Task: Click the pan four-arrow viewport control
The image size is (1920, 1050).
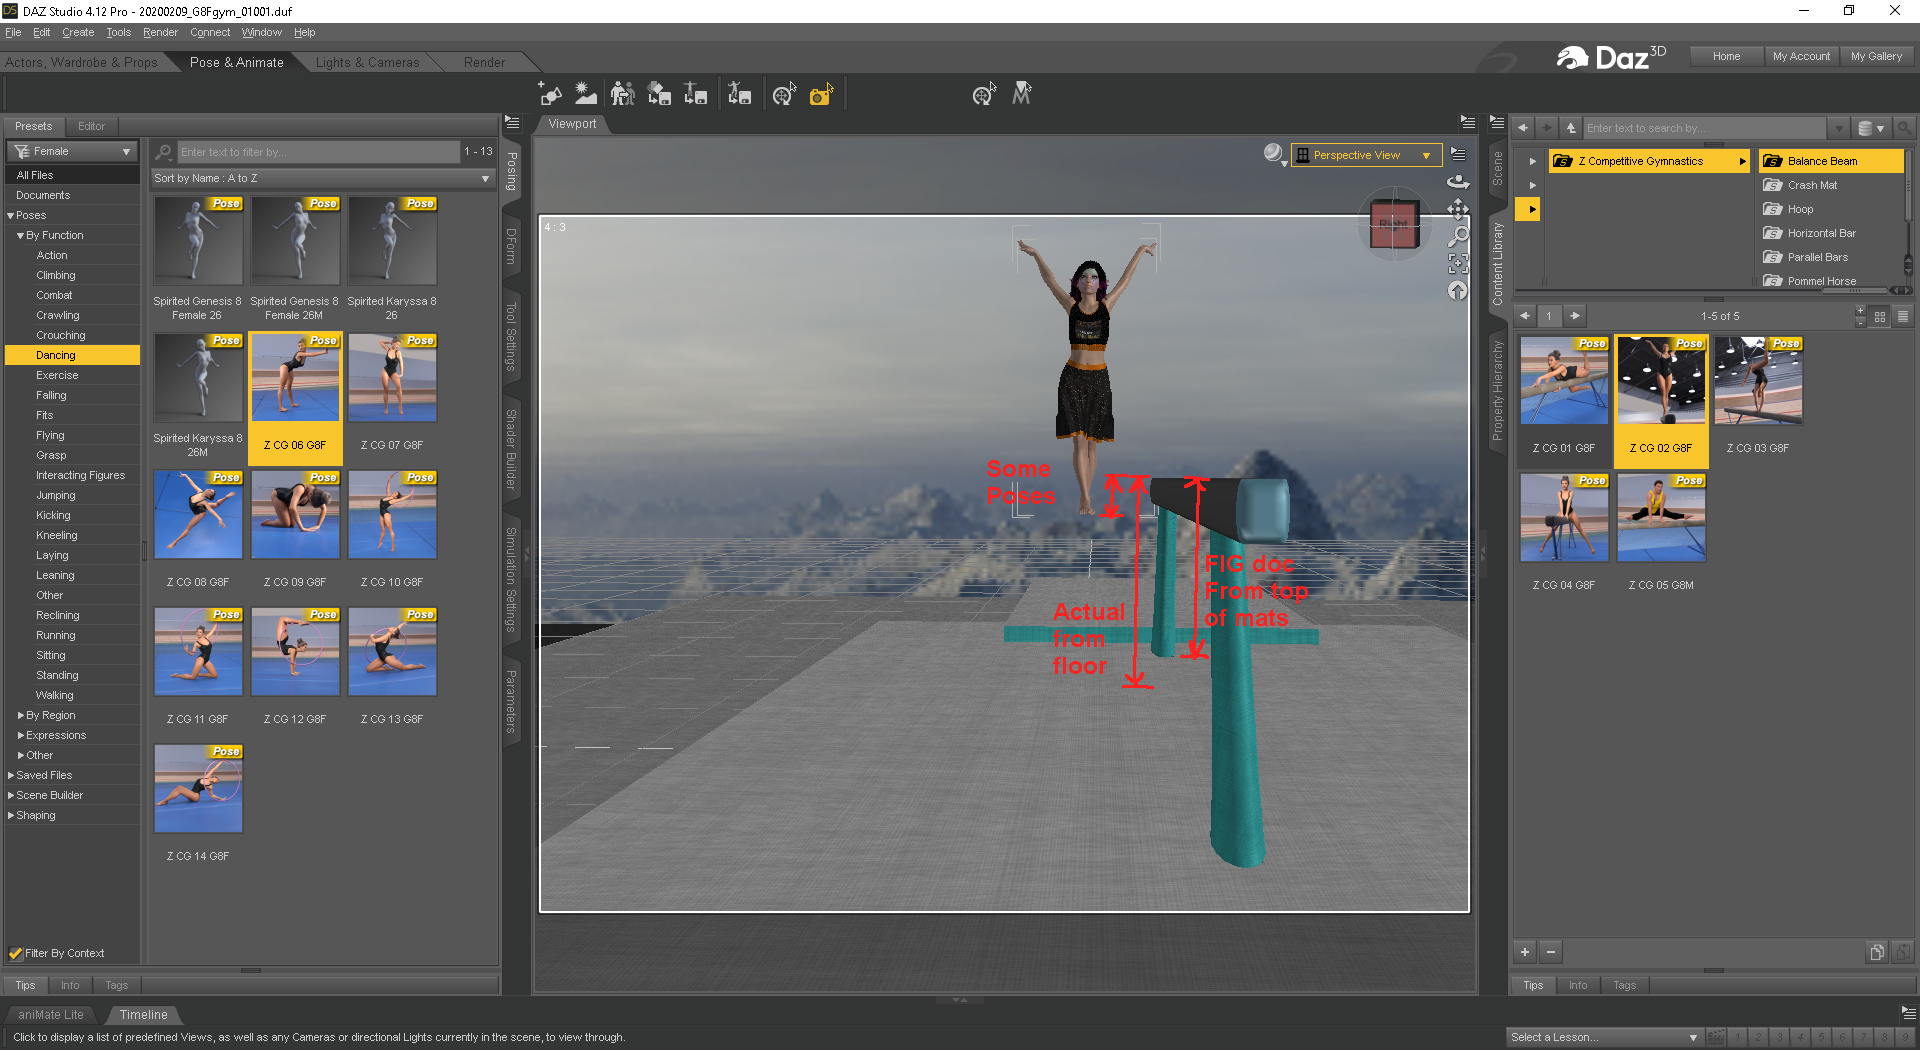Action: (1458, 209)
